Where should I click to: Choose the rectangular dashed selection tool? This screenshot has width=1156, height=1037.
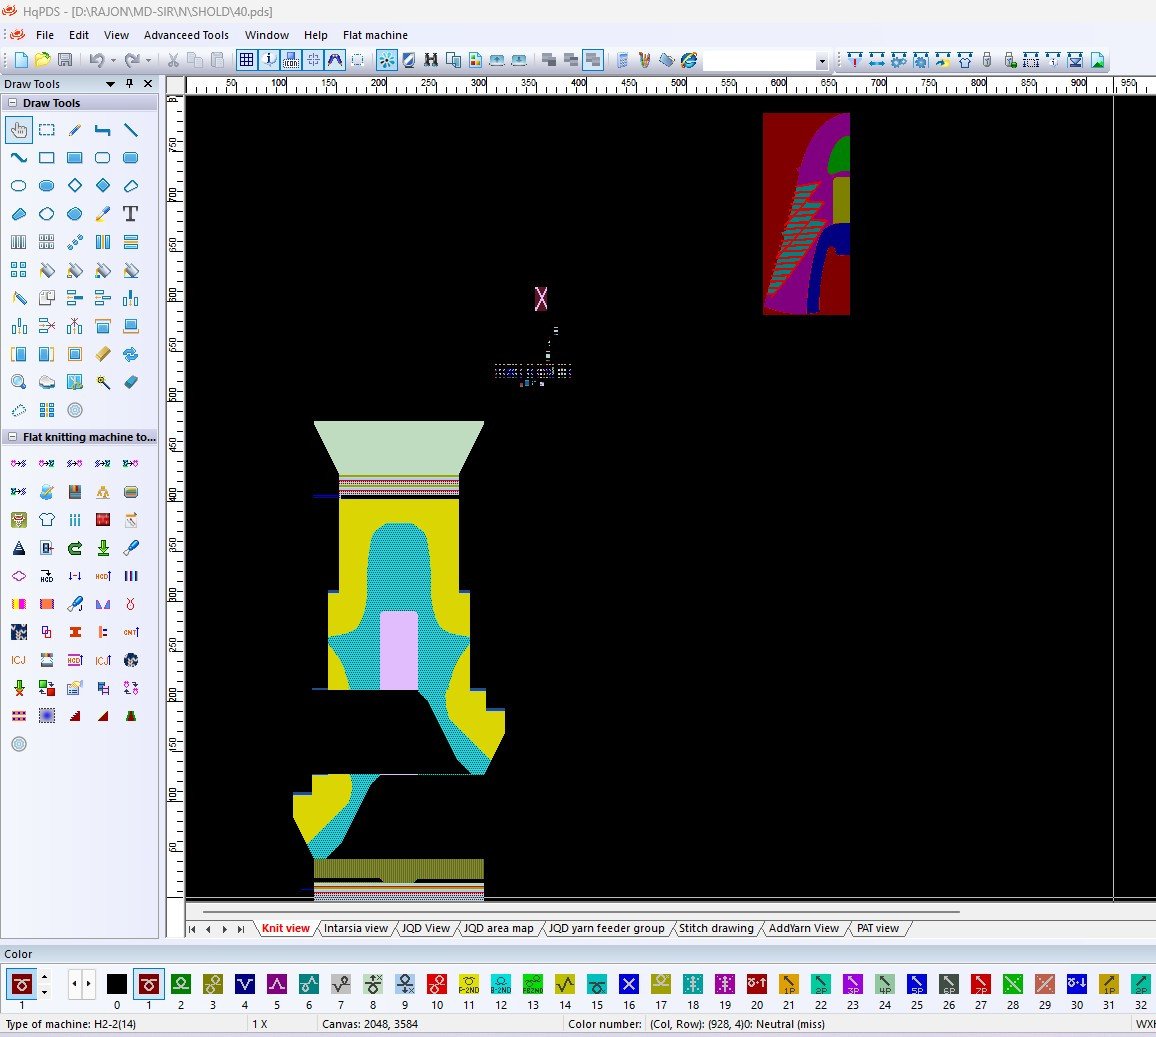[x=47, y=130]
